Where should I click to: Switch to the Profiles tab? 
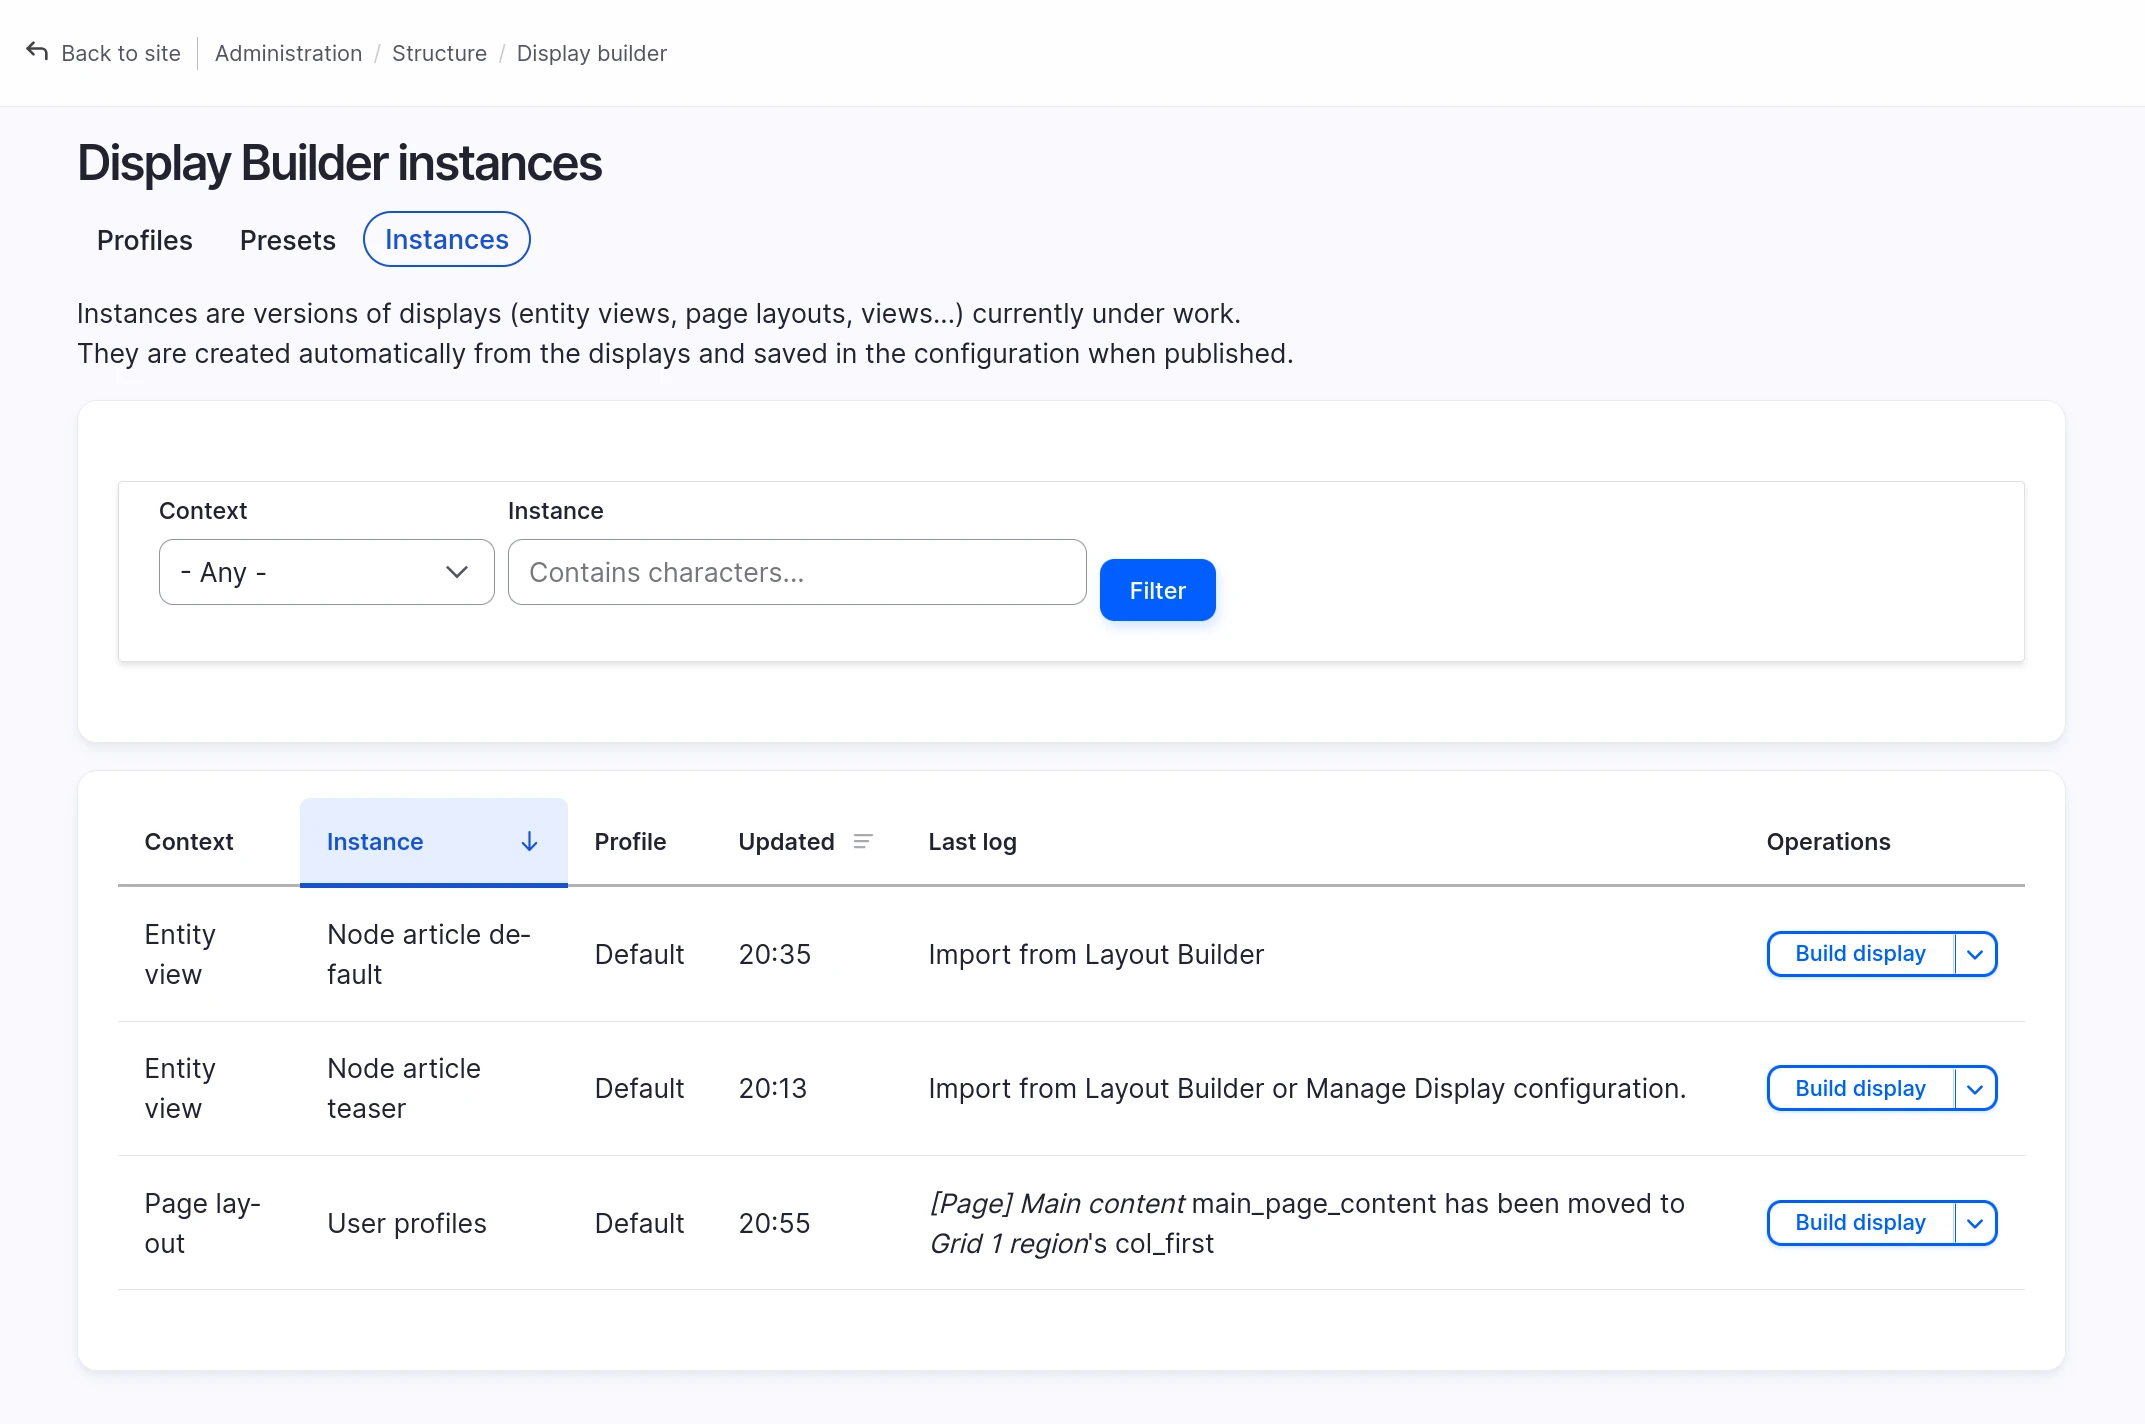[x=144, y=240]
